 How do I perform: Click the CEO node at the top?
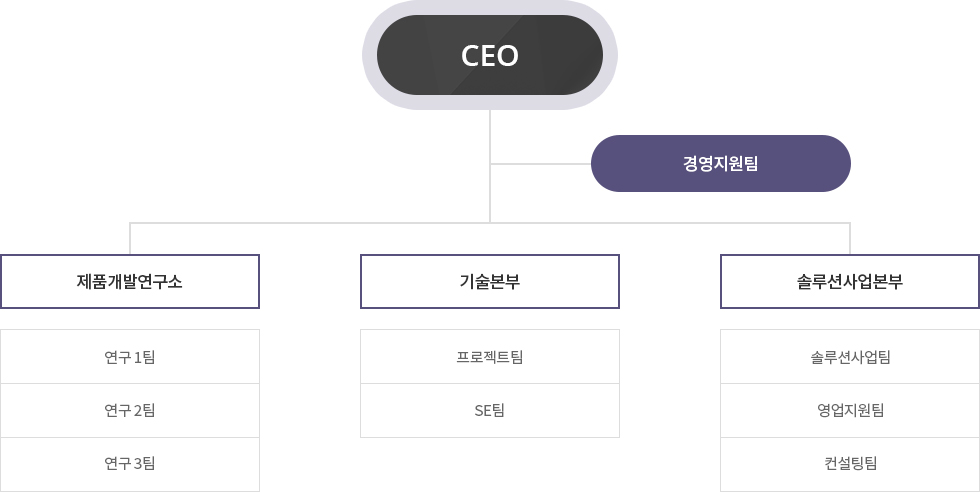(490, 55)
